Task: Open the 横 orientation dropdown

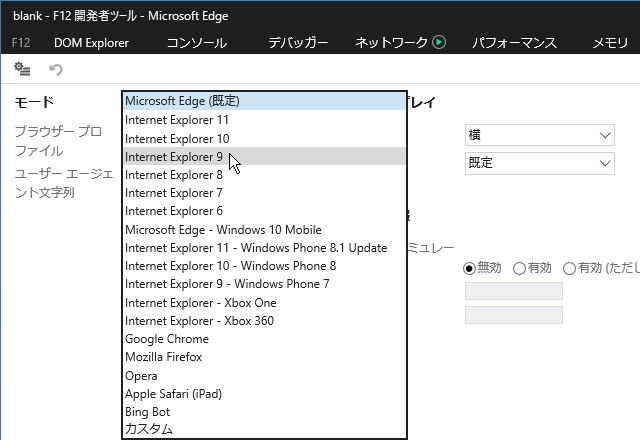Action: click(x=540, y=135)
